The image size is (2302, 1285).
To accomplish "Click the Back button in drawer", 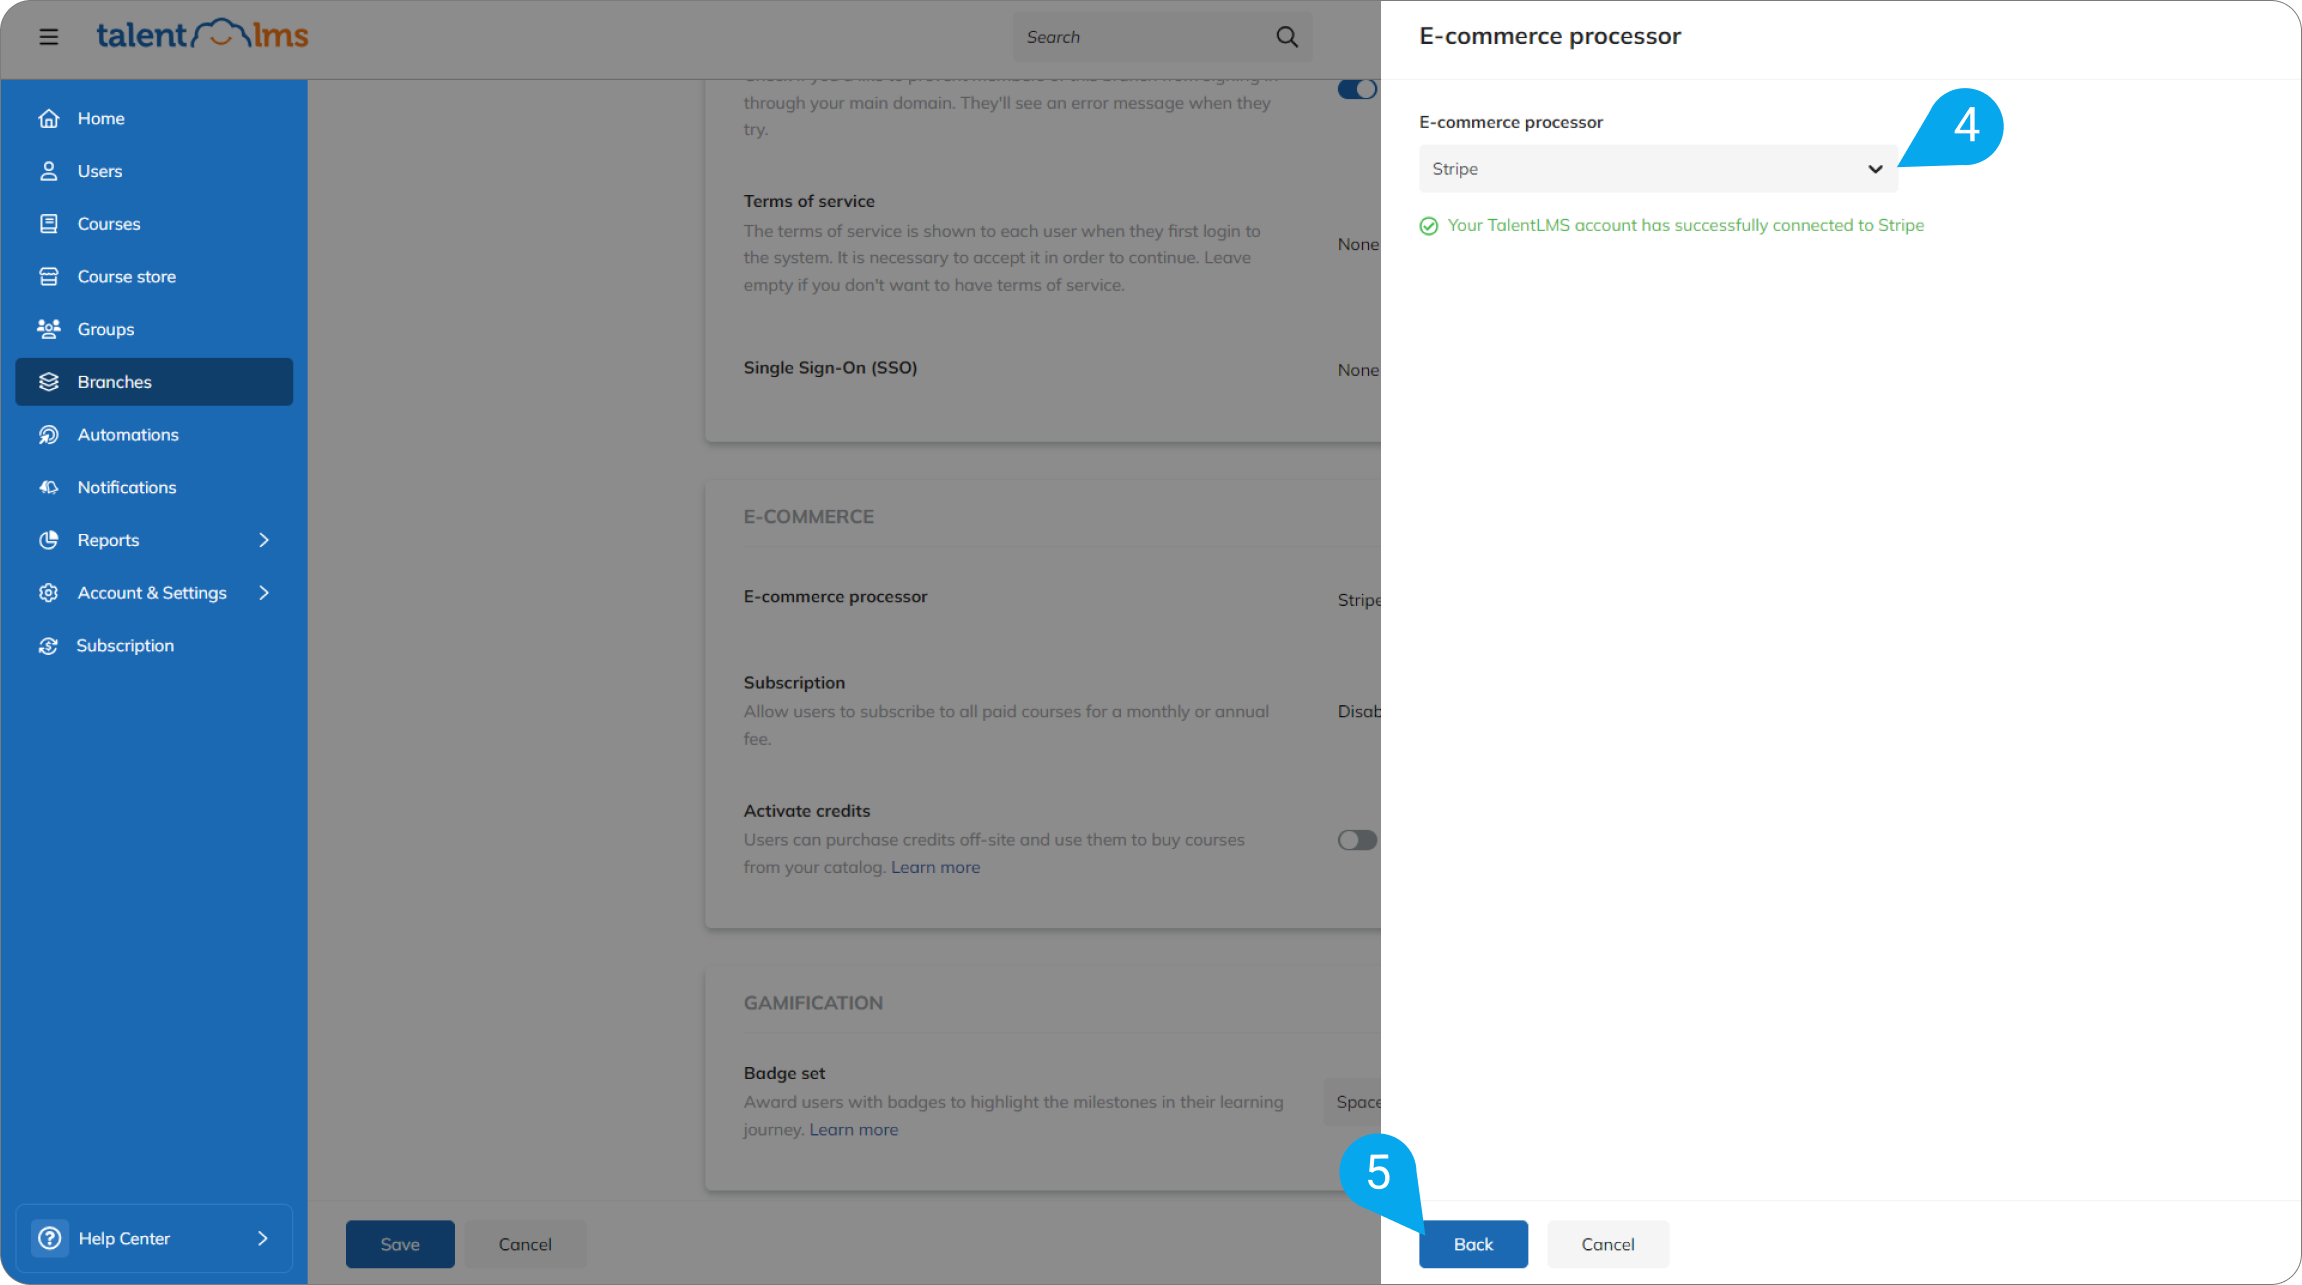I will click(1473, 1244).
